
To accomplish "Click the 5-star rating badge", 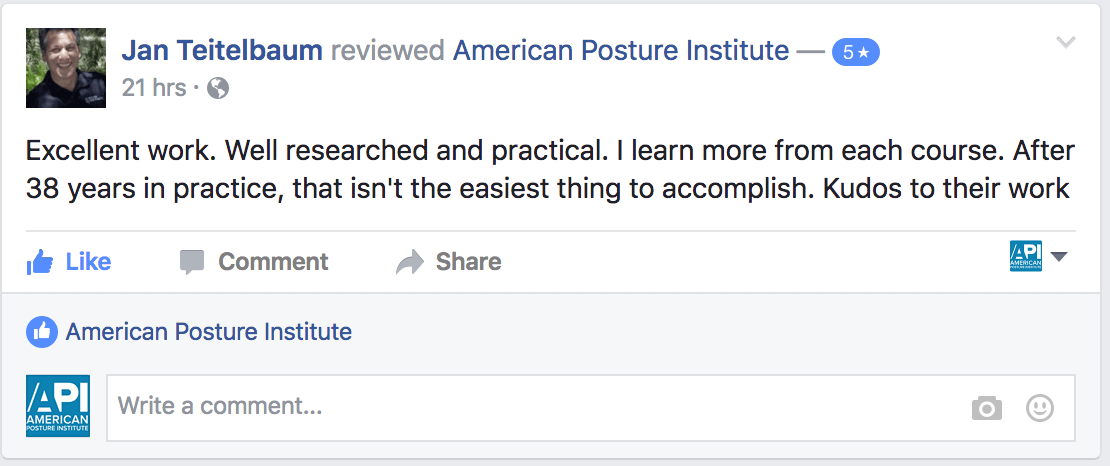I will click(x=855, y=52).
